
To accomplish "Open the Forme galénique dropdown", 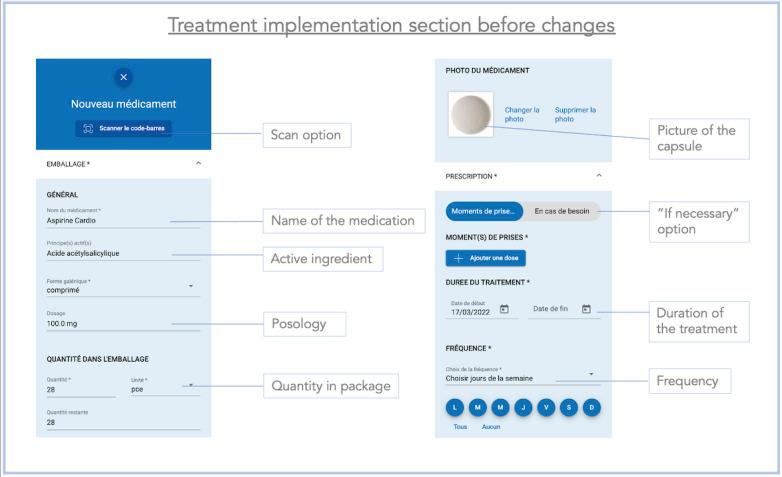I will (x=123, y=286).
